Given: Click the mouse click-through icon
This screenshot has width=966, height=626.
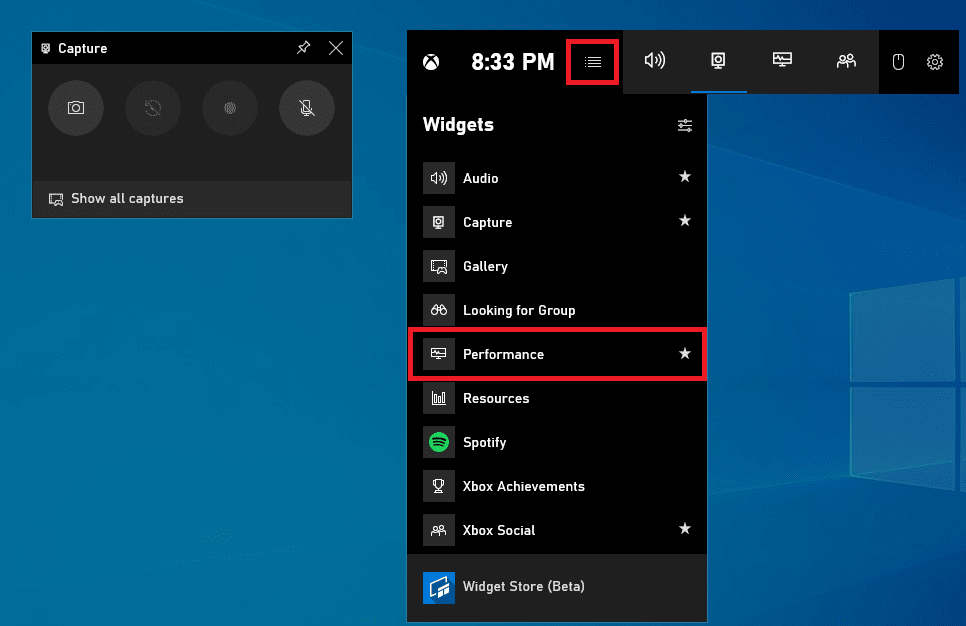Looking at the screenshot, I should [898, 62].
